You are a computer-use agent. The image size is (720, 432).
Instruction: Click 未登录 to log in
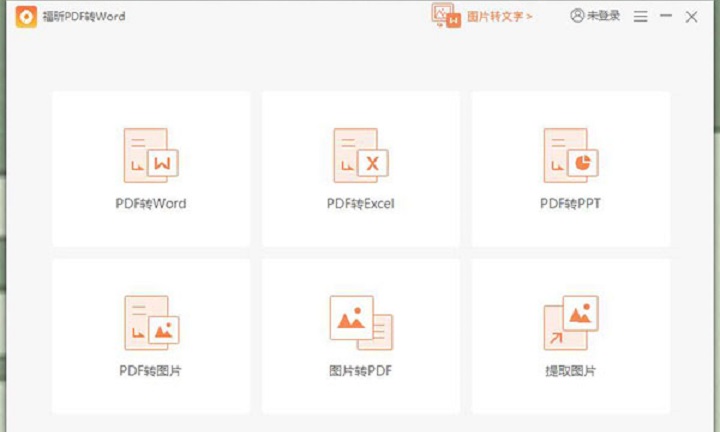[x=603, y=16]
